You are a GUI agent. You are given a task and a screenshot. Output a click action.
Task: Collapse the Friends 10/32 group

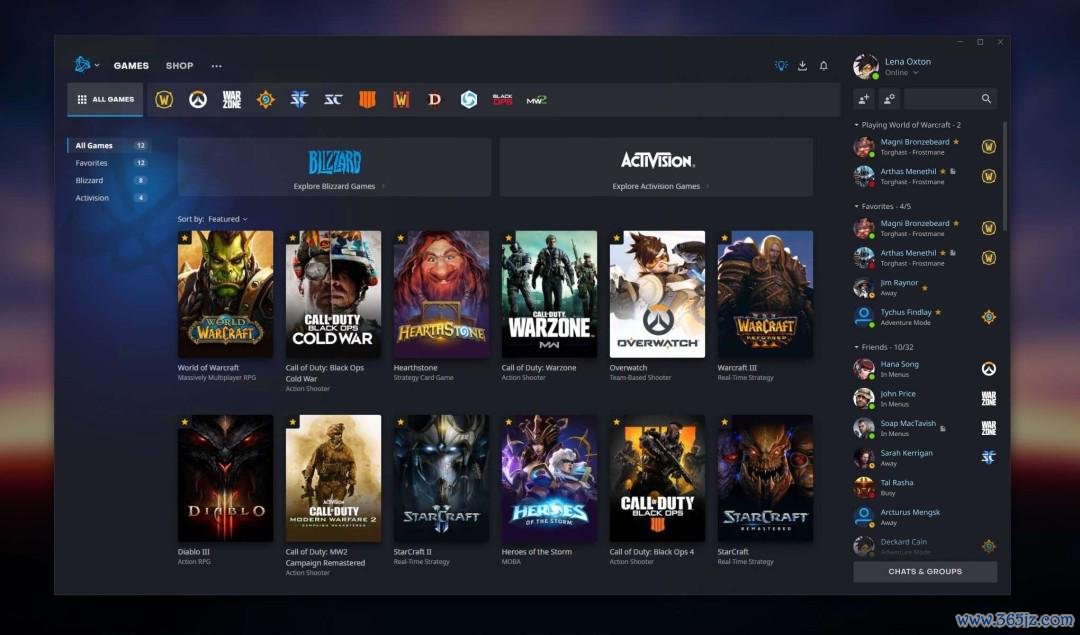884,347
